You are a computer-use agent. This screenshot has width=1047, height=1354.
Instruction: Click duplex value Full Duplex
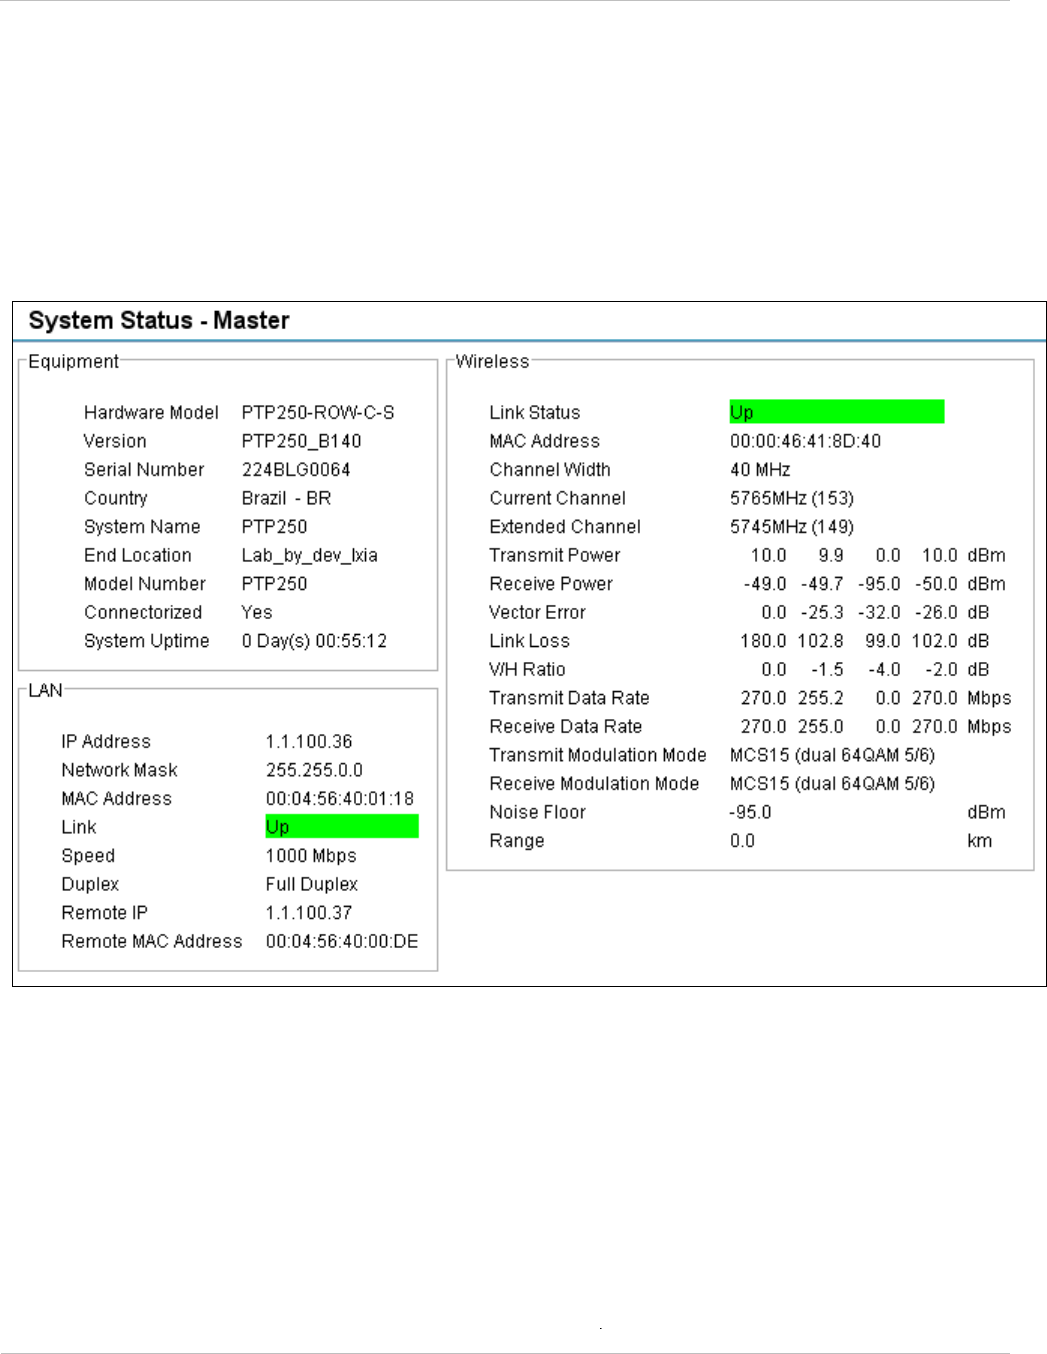[312, 884]
